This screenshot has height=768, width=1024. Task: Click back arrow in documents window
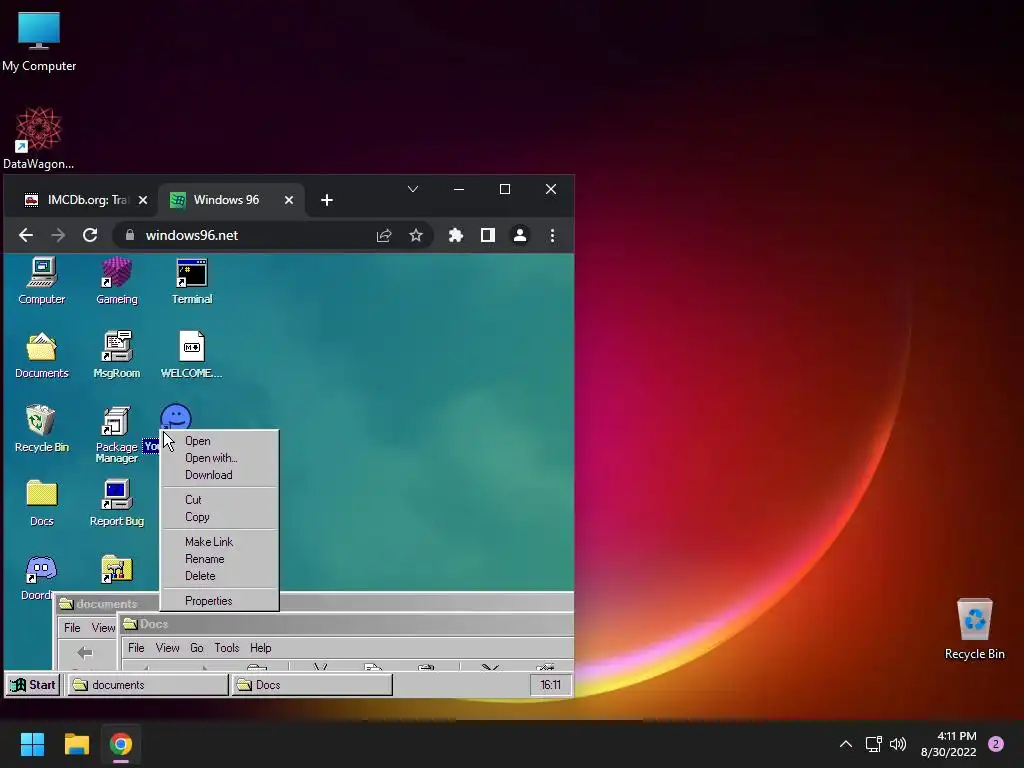[x=85, y=652]
